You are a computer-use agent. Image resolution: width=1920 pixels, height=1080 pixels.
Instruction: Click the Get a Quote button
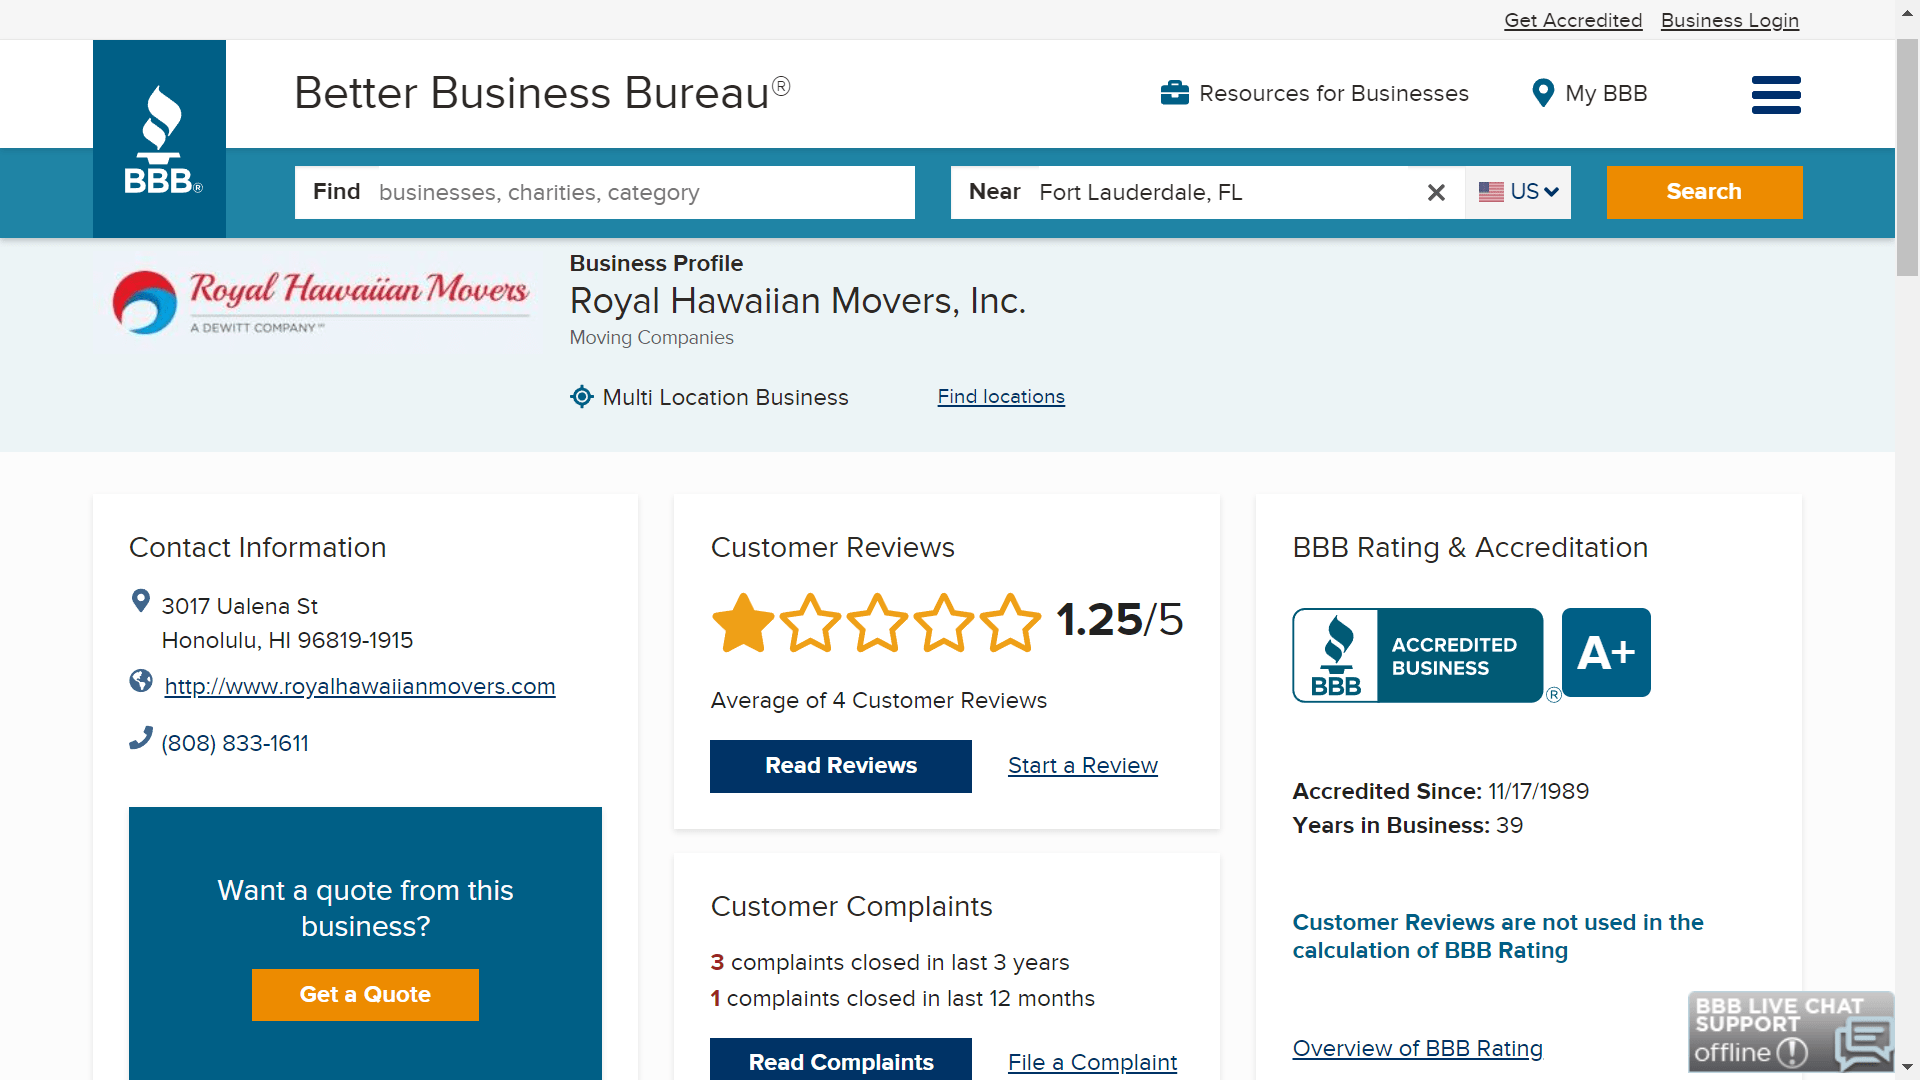365,994
